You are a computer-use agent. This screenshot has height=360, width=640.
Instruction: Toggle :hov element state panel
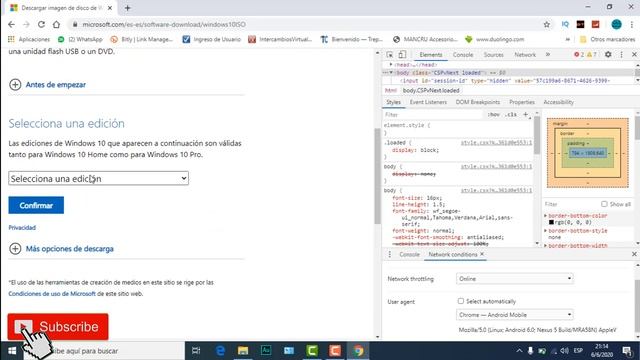point(493,115)
